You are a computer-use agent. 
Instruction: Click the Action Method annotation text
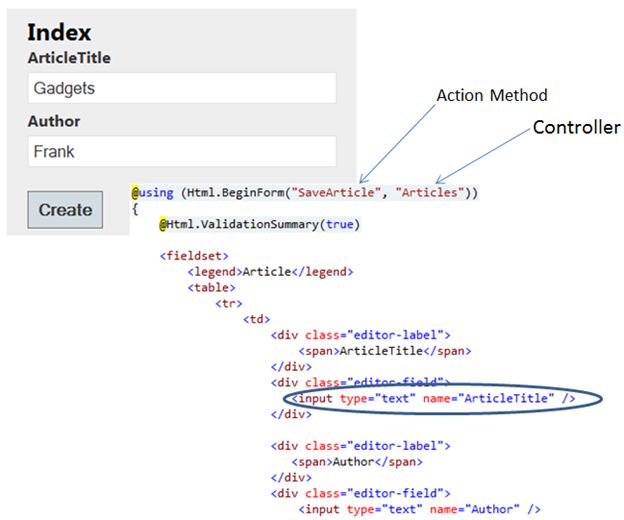click(x=492, y=96)
